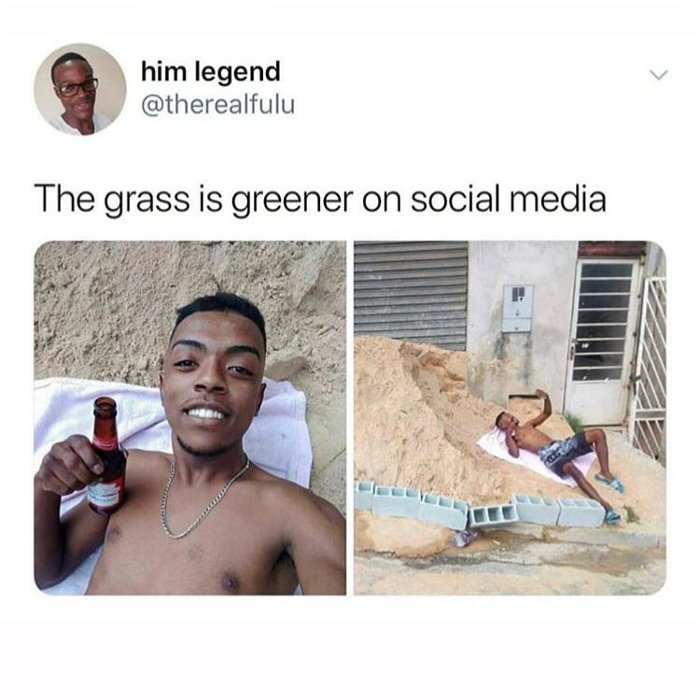Click the words social media in tweet
This screenshot has width=700, height=700.
coord(508,199)
